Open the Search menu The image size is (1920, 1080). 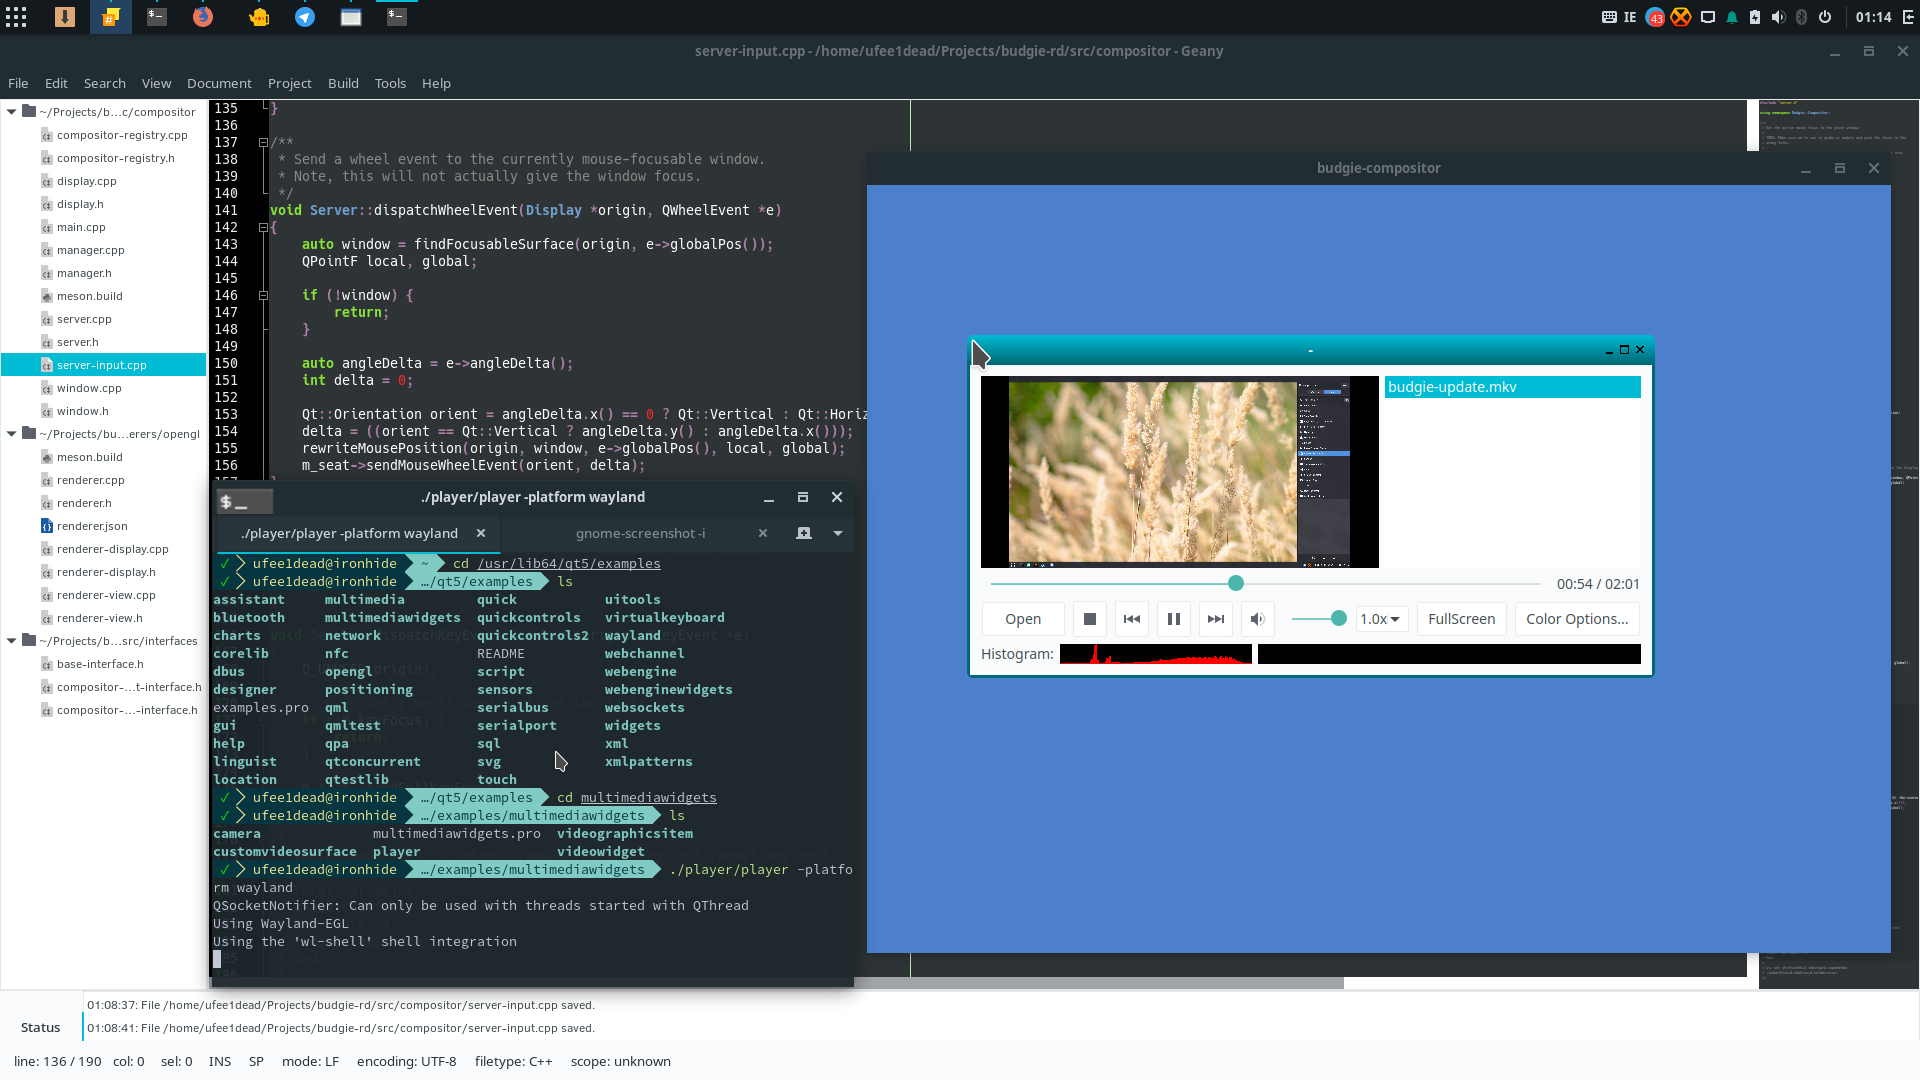(x=105, y=83)
